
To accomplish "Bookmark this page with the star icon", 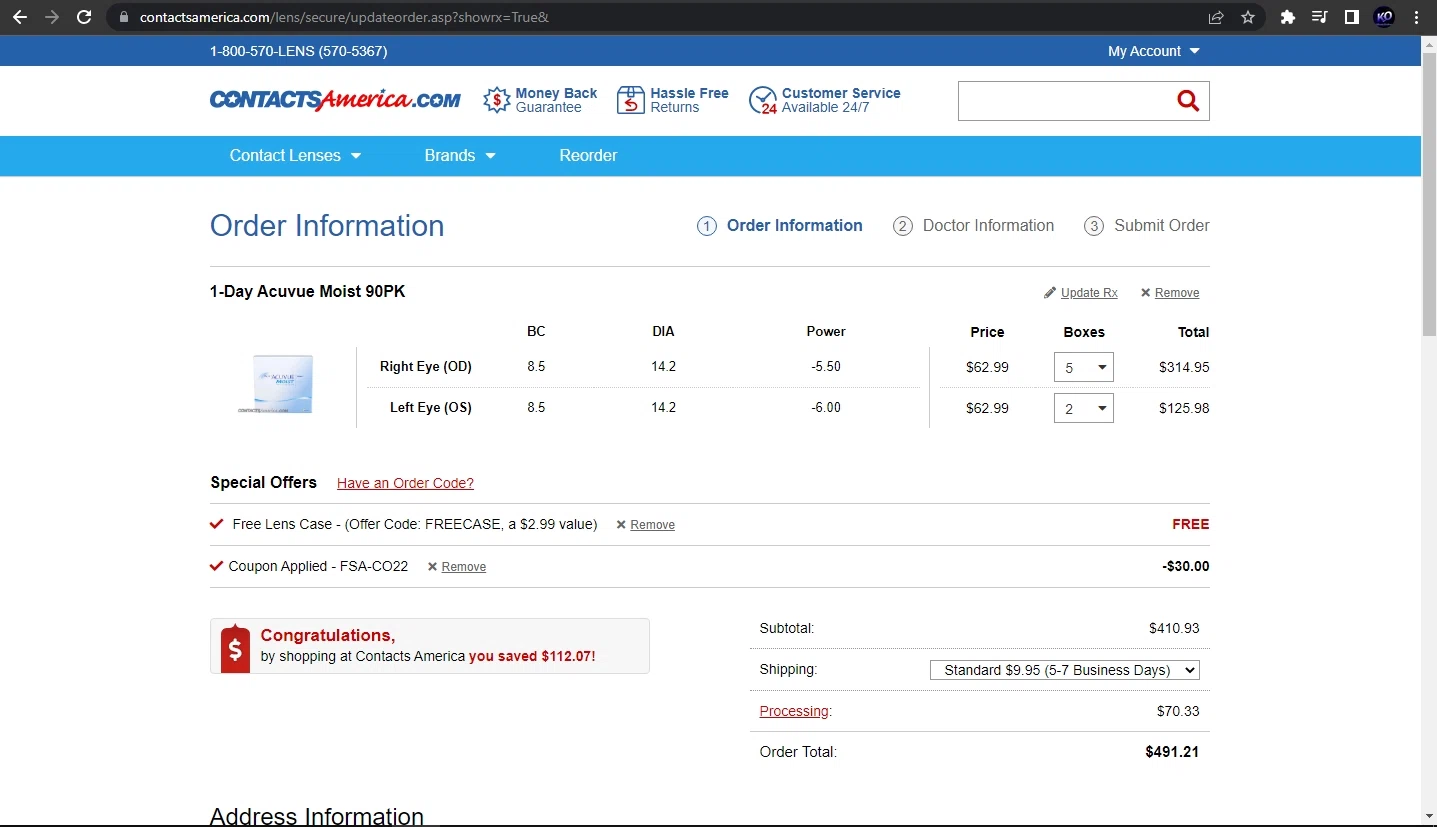I will coord(1248,17).
